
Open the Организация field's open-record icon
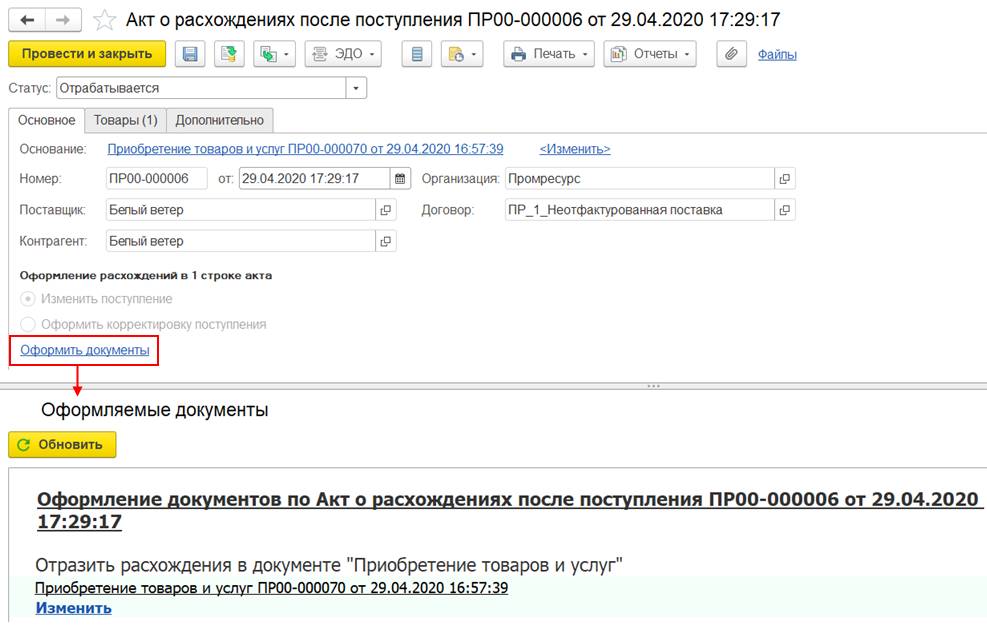[785, 179]
